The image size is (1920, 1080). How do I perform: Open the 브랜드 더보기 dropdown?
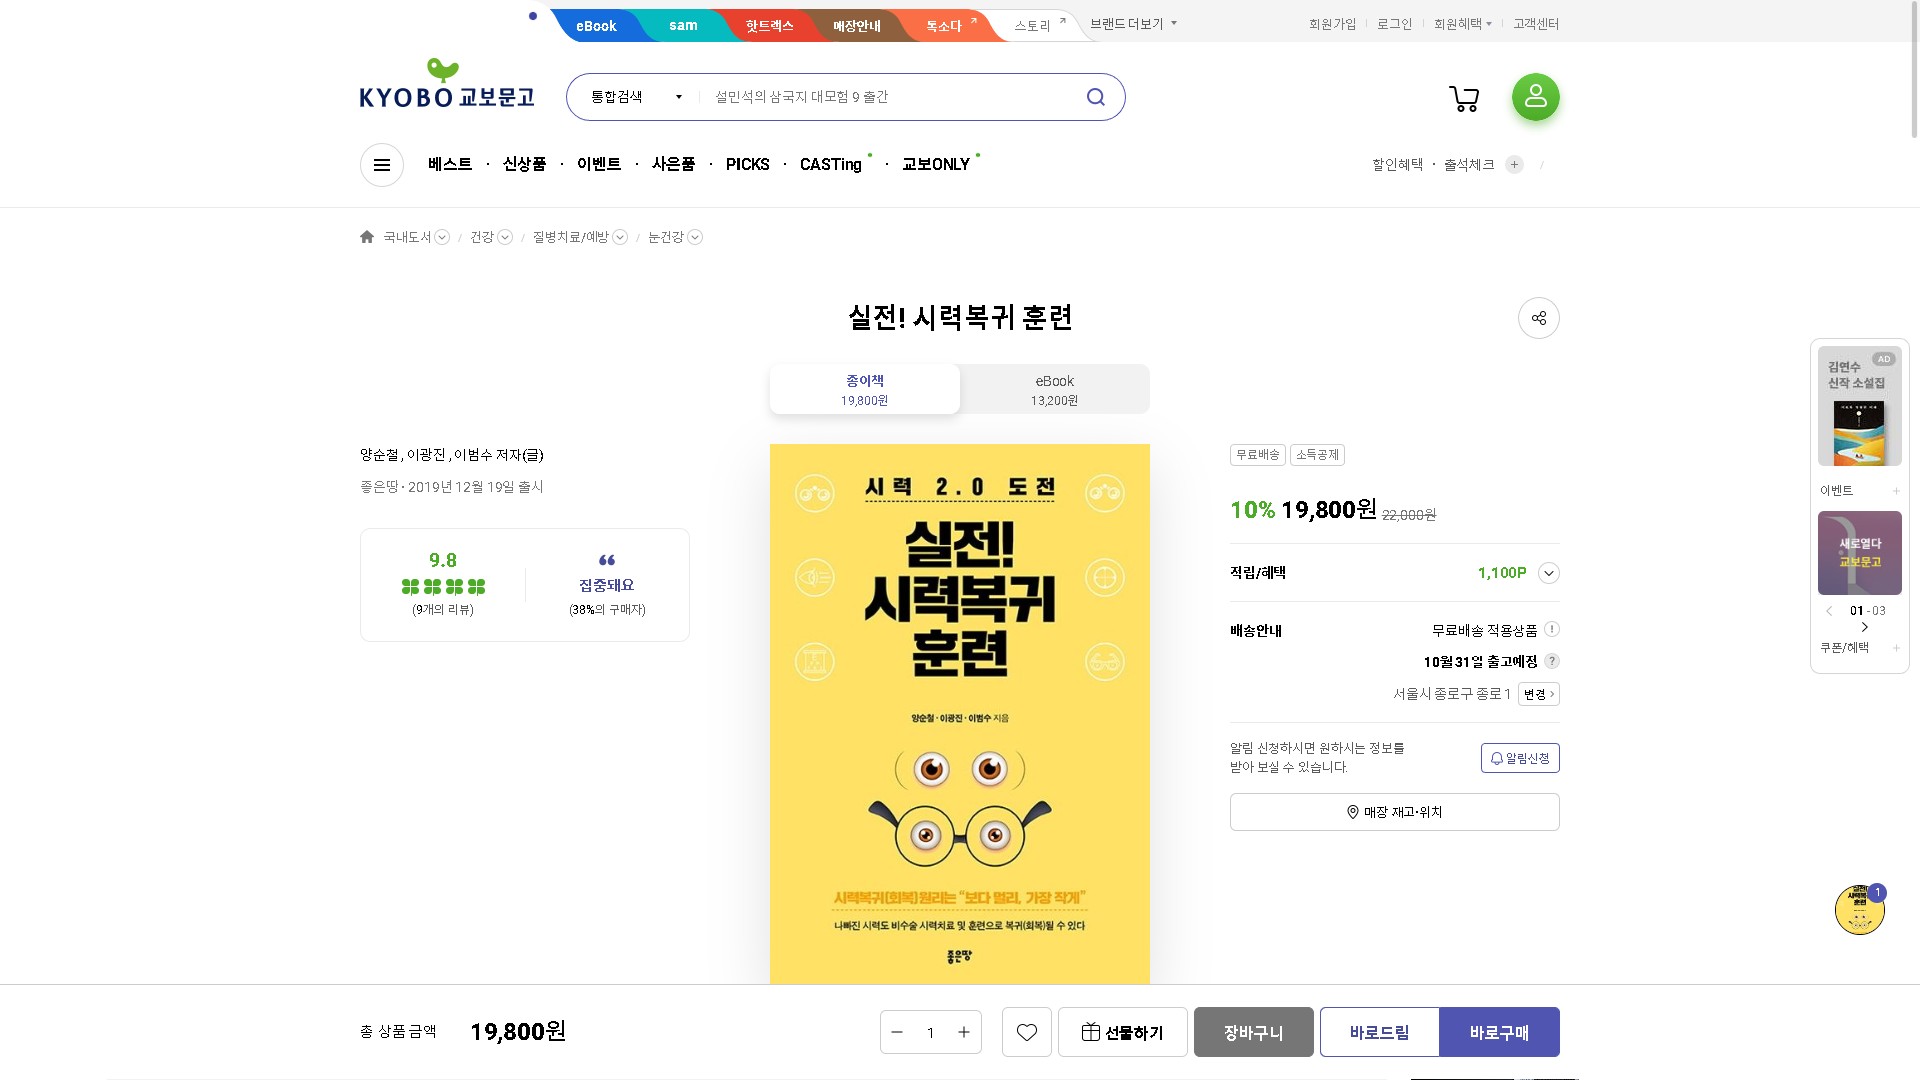[x=1133, y=24]
